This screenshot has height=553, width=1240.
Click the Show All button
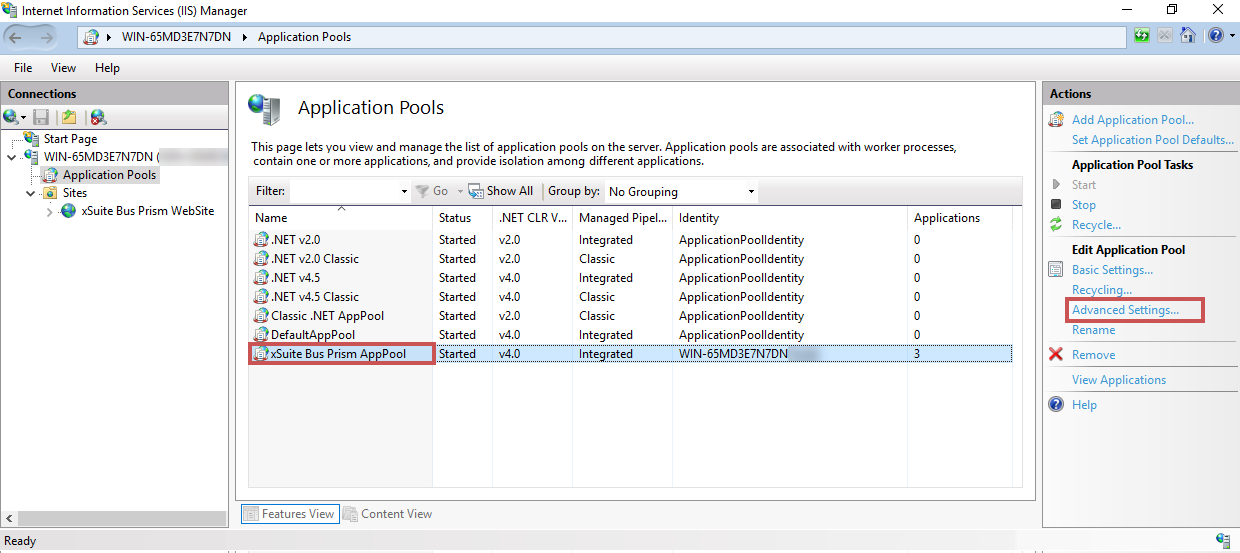tap(501, 191)
